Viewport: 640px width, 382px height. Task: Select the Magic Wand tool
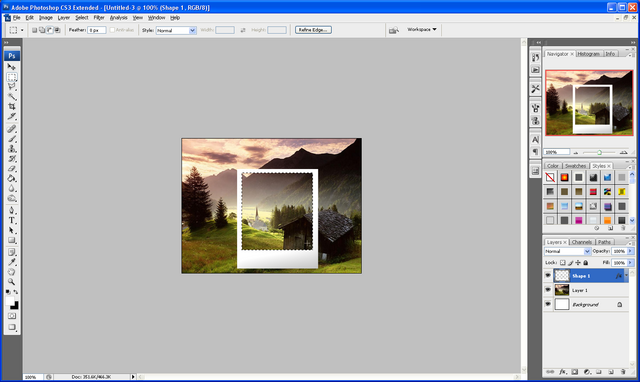click(x=11, y=97)
